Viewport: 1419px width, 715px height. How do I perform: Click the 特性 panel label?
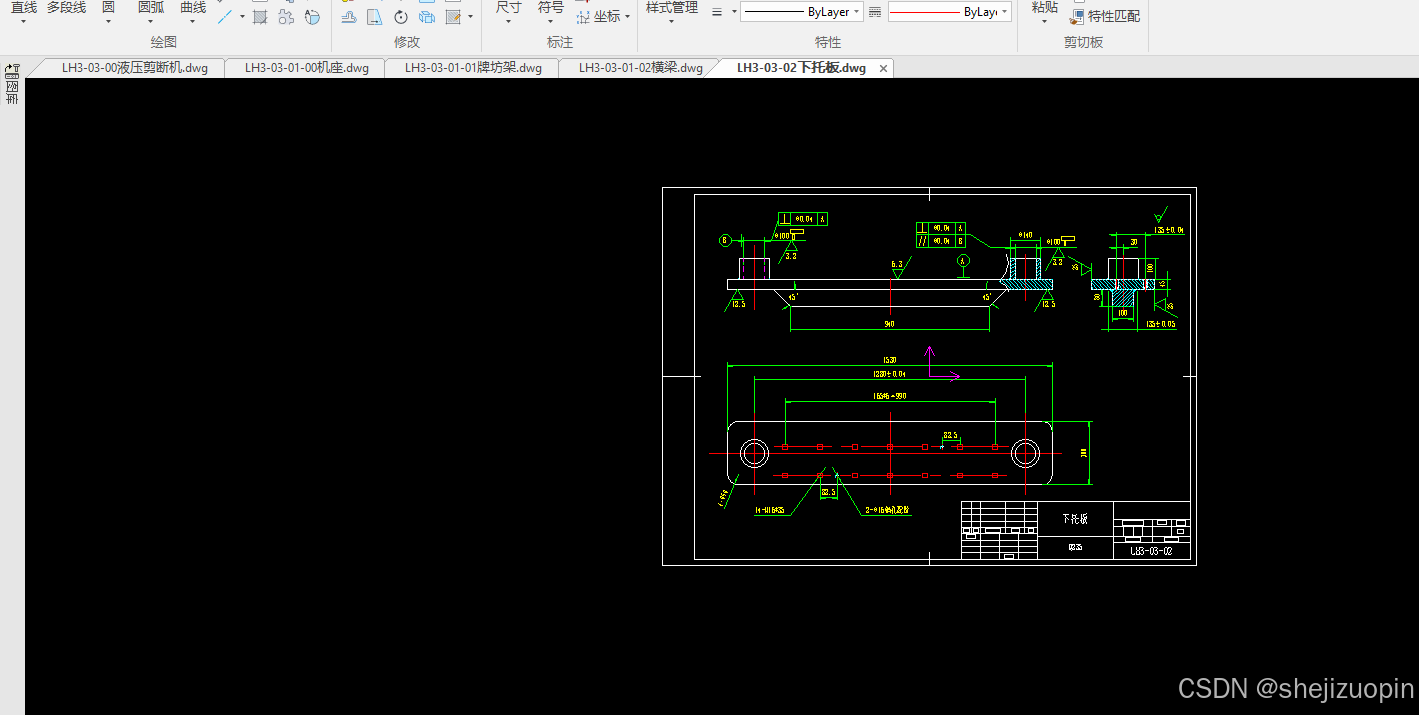[x=828, y=42]
